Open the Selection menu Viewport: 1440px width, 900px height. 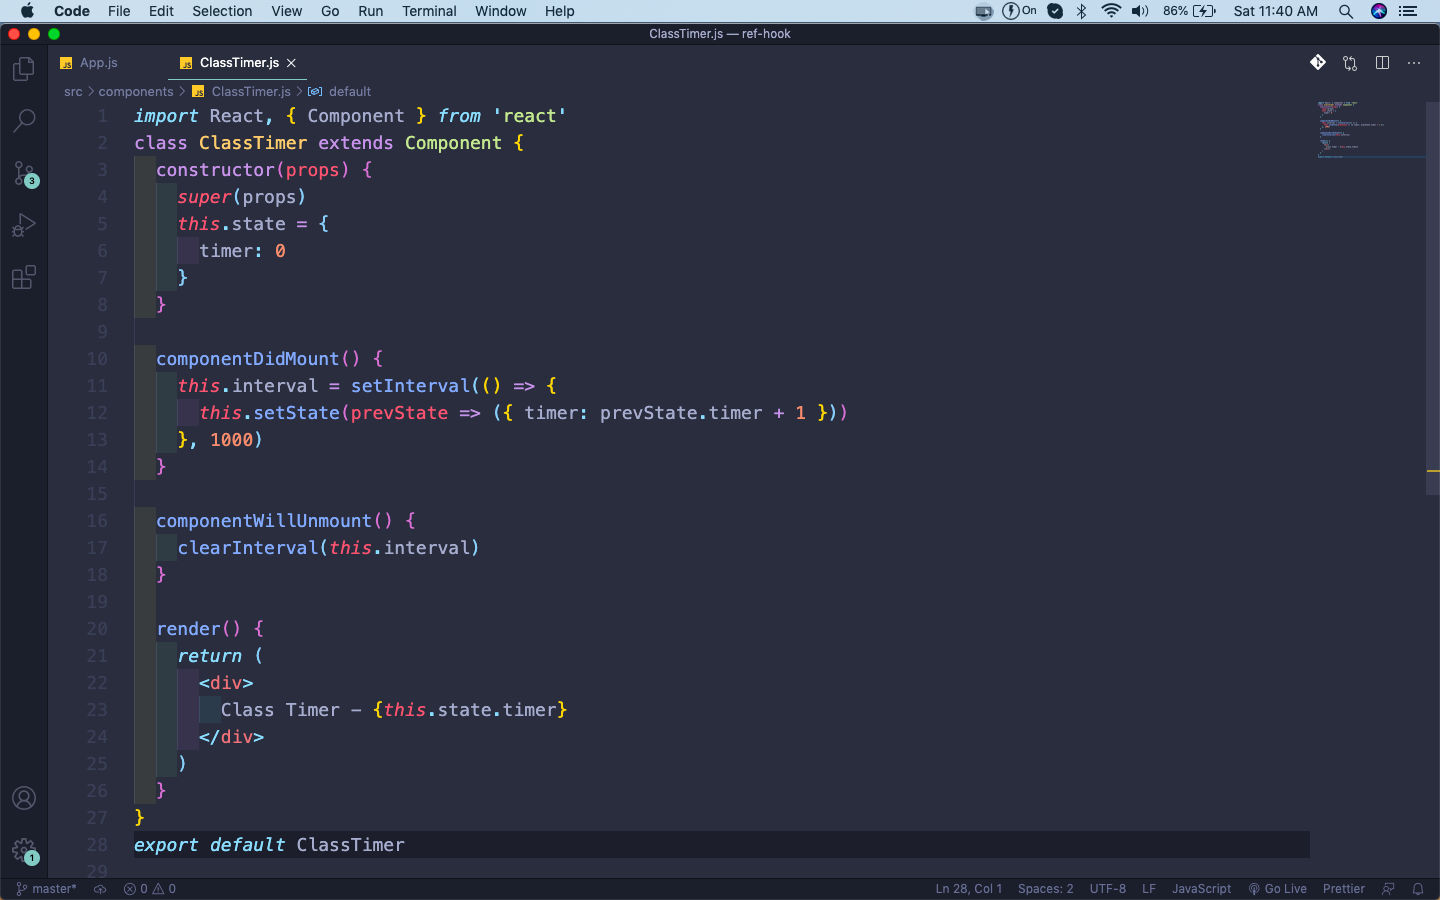[x=222, y=11]
